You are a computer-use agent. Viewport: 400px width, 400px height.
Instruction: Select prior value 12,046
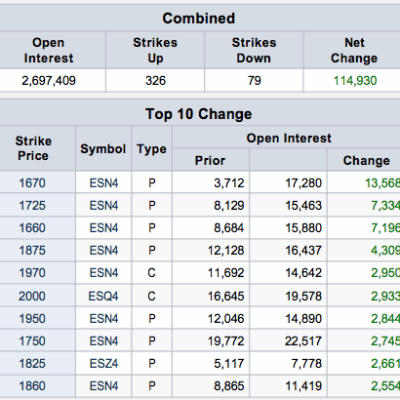pos(226,319)
